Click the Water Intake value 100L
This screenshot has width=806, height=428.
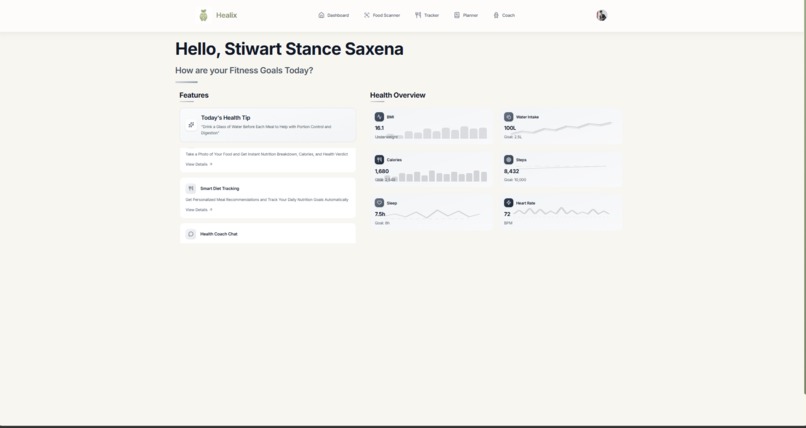[510, 128]
